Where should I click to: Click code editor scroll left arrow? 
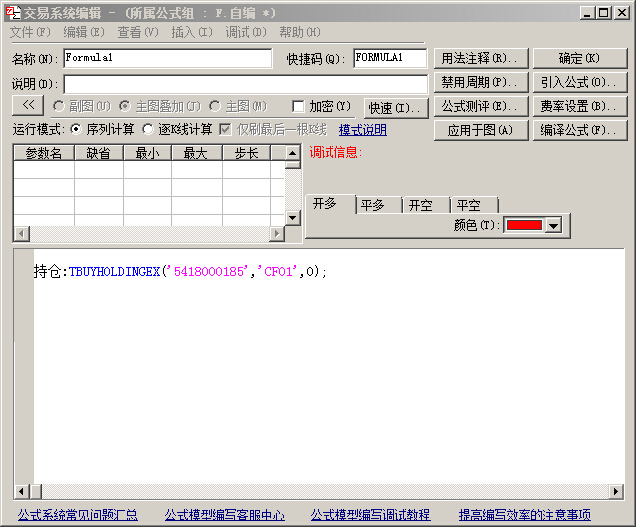click(21, 492)
